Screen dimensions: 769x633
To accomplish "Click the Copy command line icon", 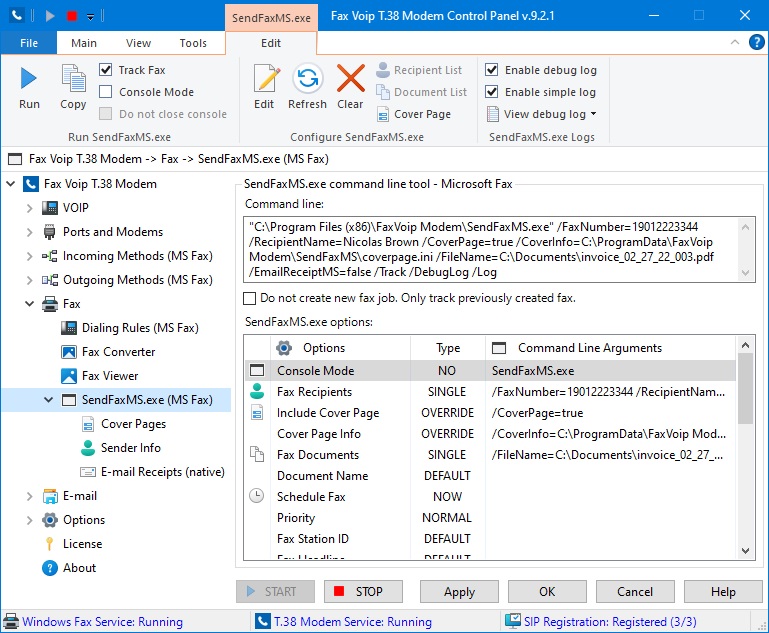I will [x=74, y=78].
